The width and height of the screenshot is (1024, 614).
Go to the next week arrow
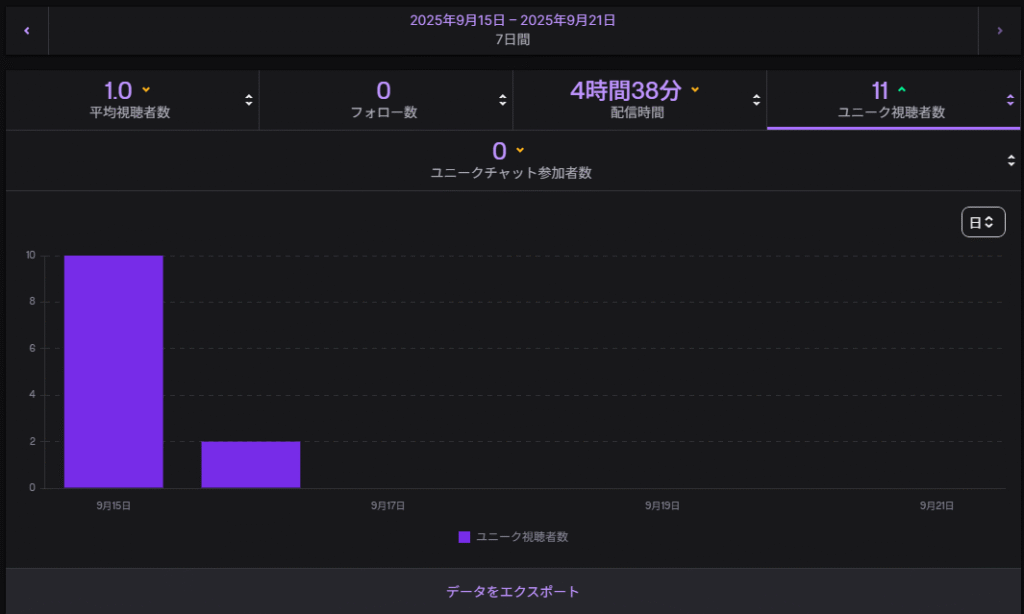[x=999, y=31]
